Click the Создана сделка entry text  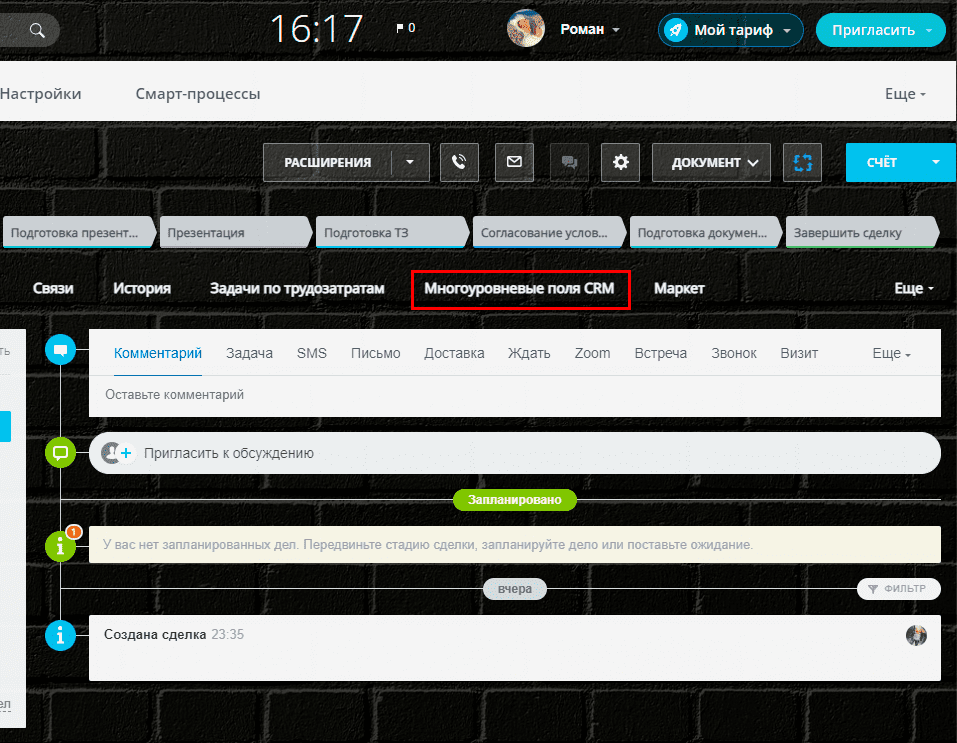155,634
